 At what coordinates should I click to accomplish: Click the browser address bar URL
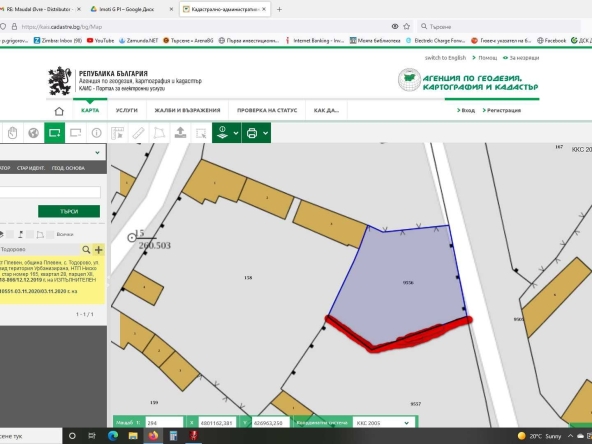[62, 27]
